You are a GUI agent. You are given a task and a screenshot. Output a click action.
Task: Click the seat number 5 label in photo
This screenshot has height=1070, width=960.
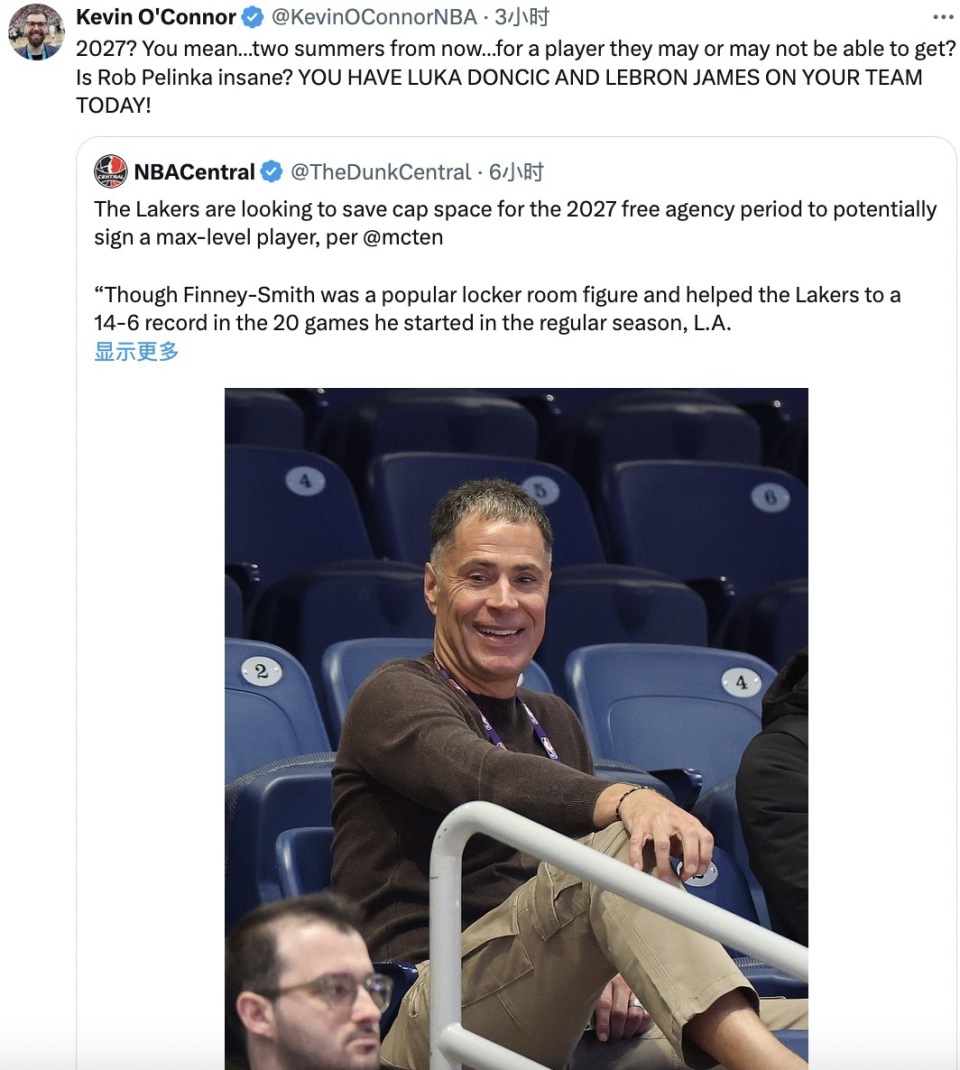[540, 491]
